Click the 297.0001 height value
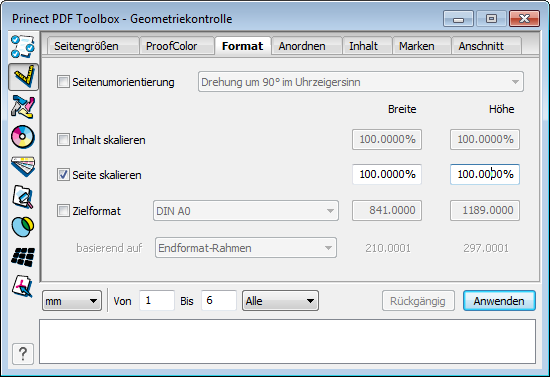550x377 pixels. pos(486,248)
